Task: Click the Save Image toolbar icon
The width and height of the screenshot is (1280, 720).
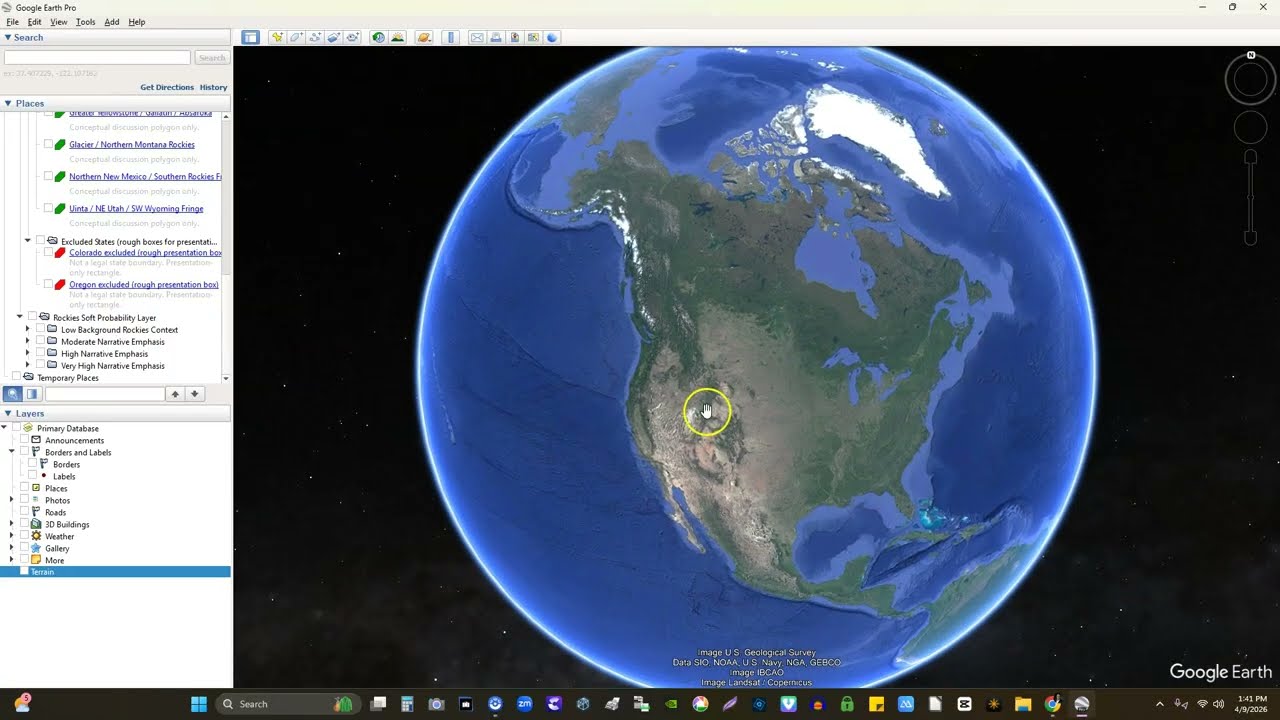Action: 515,37
